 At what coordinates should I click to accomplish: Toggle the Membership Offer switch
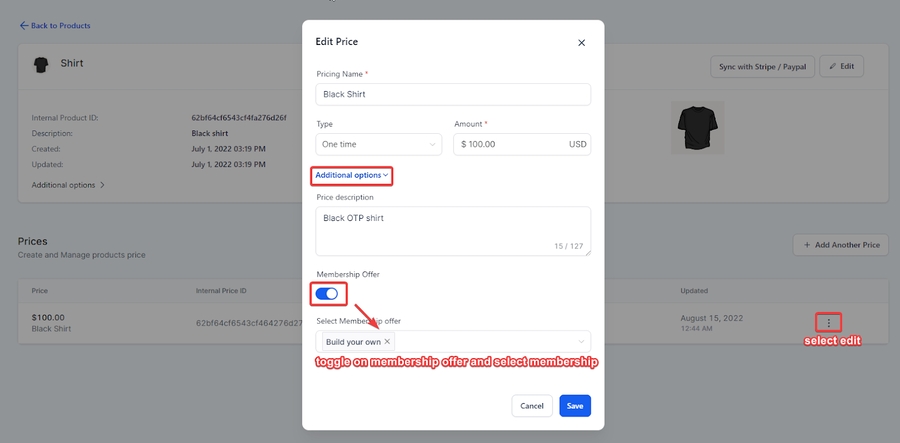coord(328,293)
